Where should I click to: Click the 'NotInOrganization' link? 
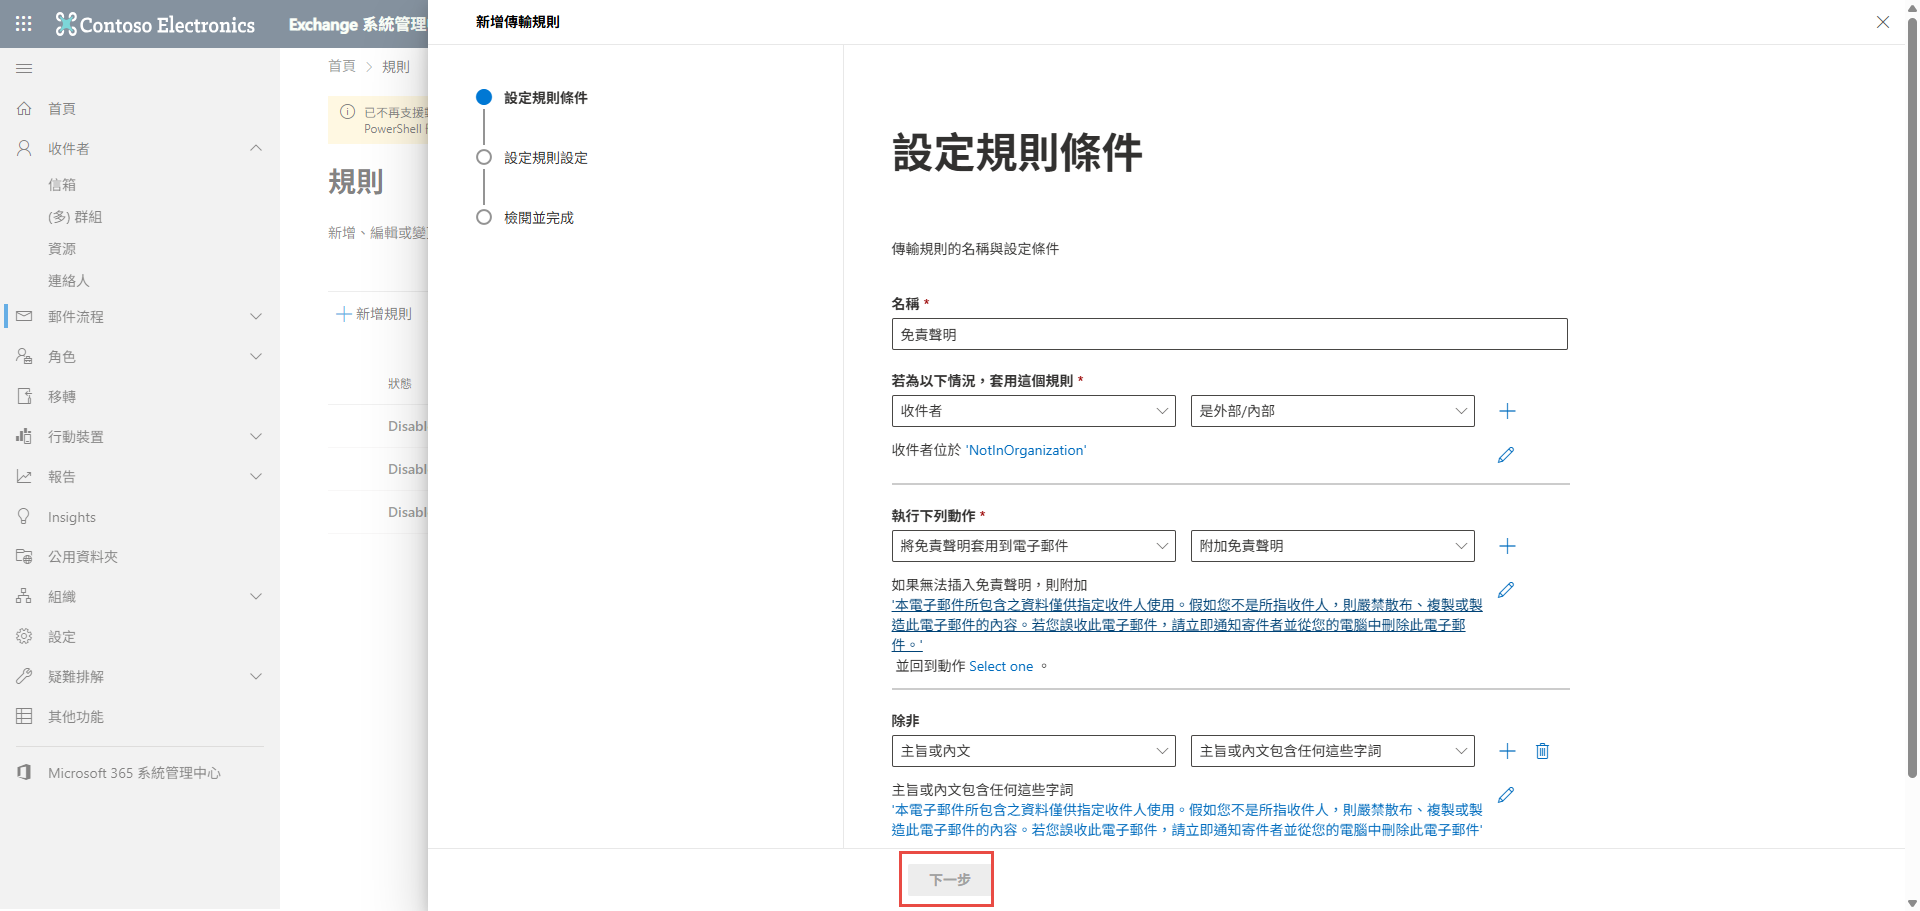click(x=1026, y=450)
